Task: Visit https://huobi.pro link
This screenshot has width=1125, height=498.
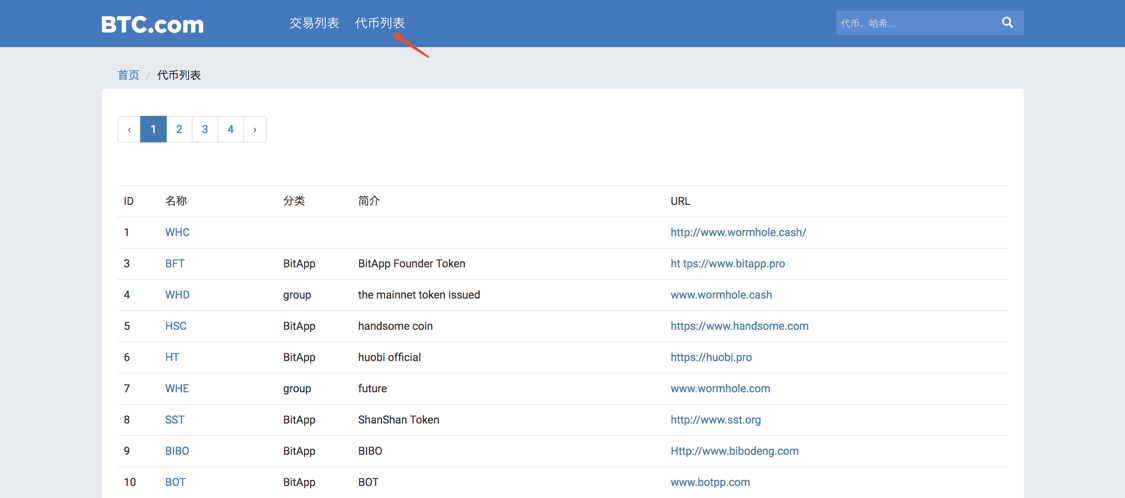Action: (711, 357)
